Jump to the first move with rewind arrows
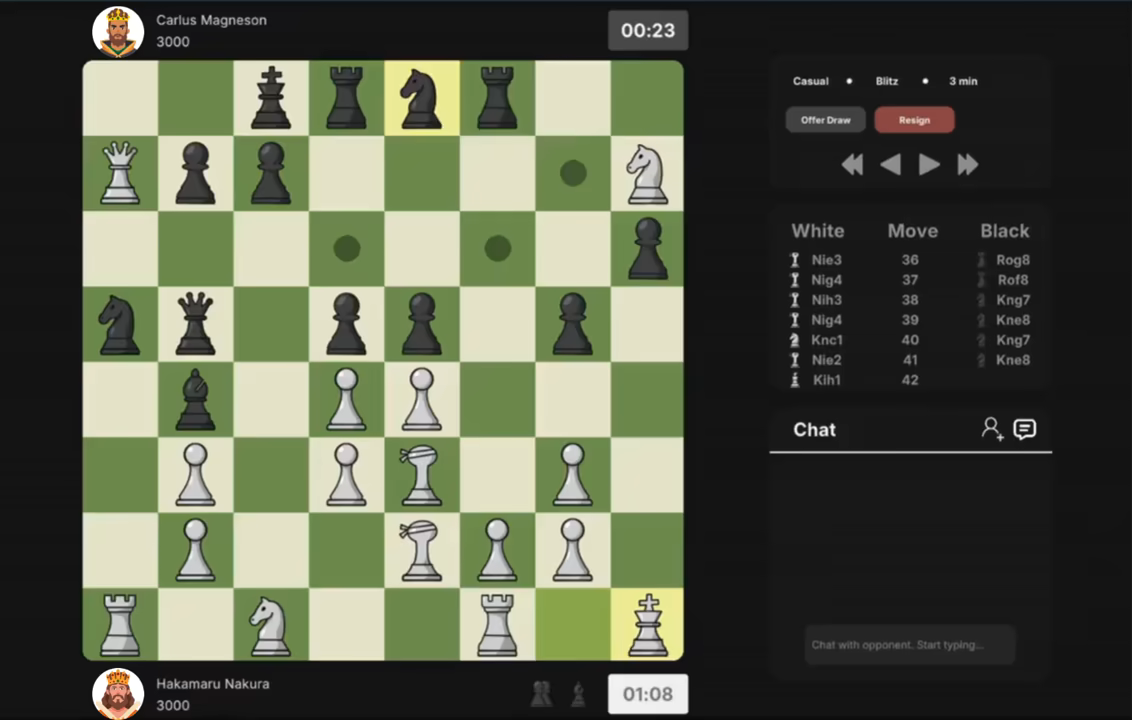Screen dimensions: 1132x720 853,165
